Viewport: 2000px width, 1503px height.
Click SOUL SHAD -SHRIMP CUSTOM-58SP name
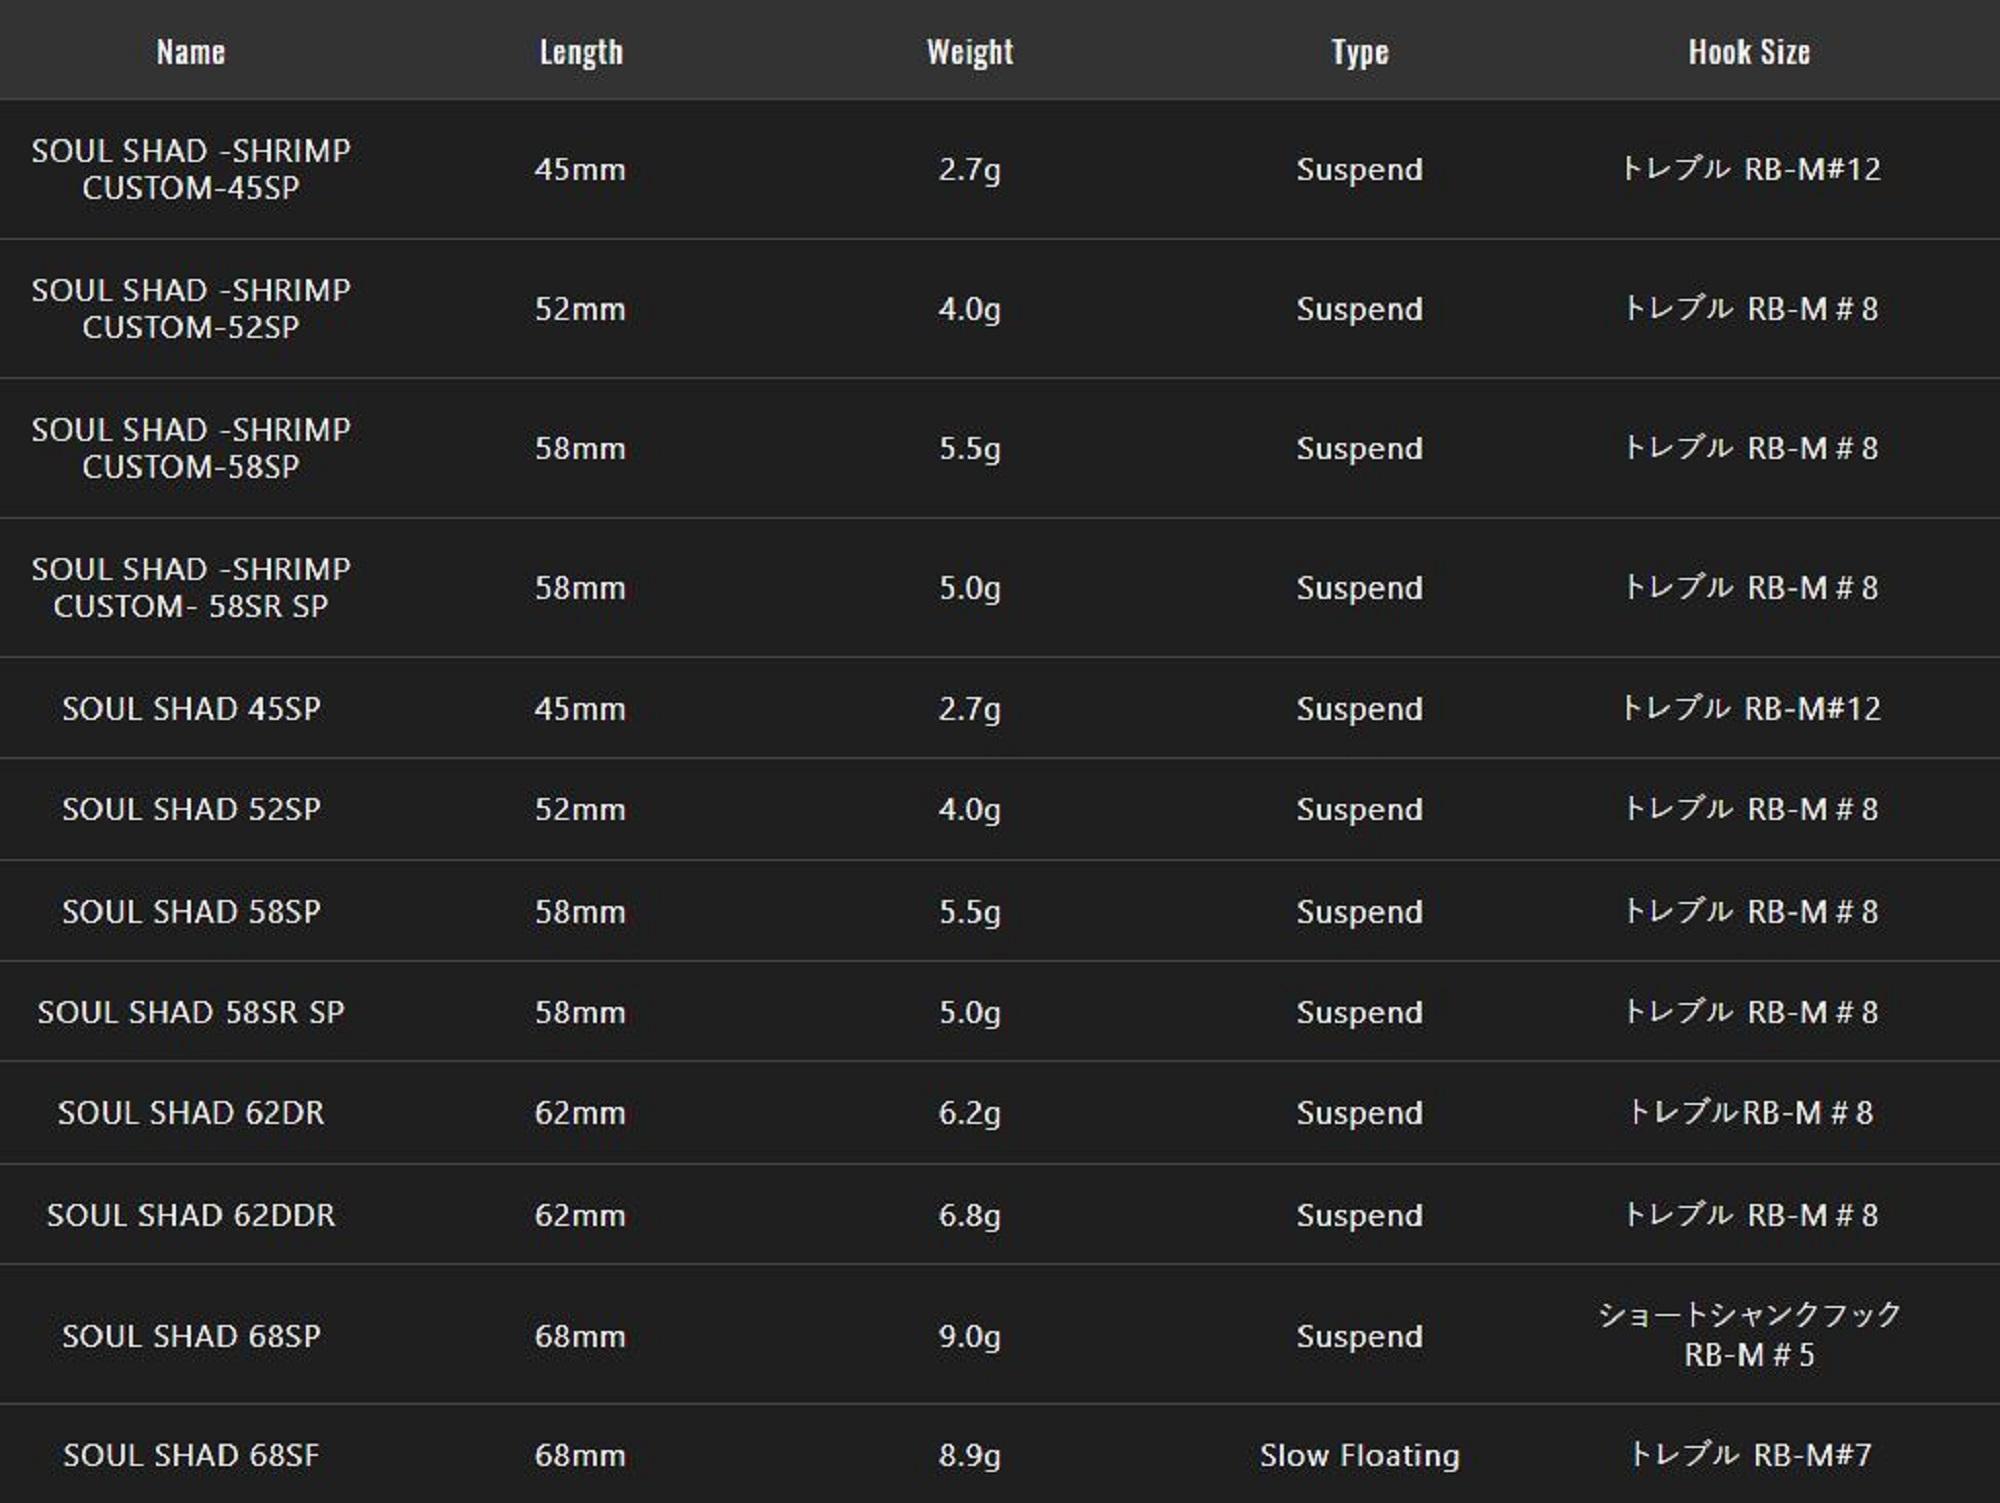(191, 448)
